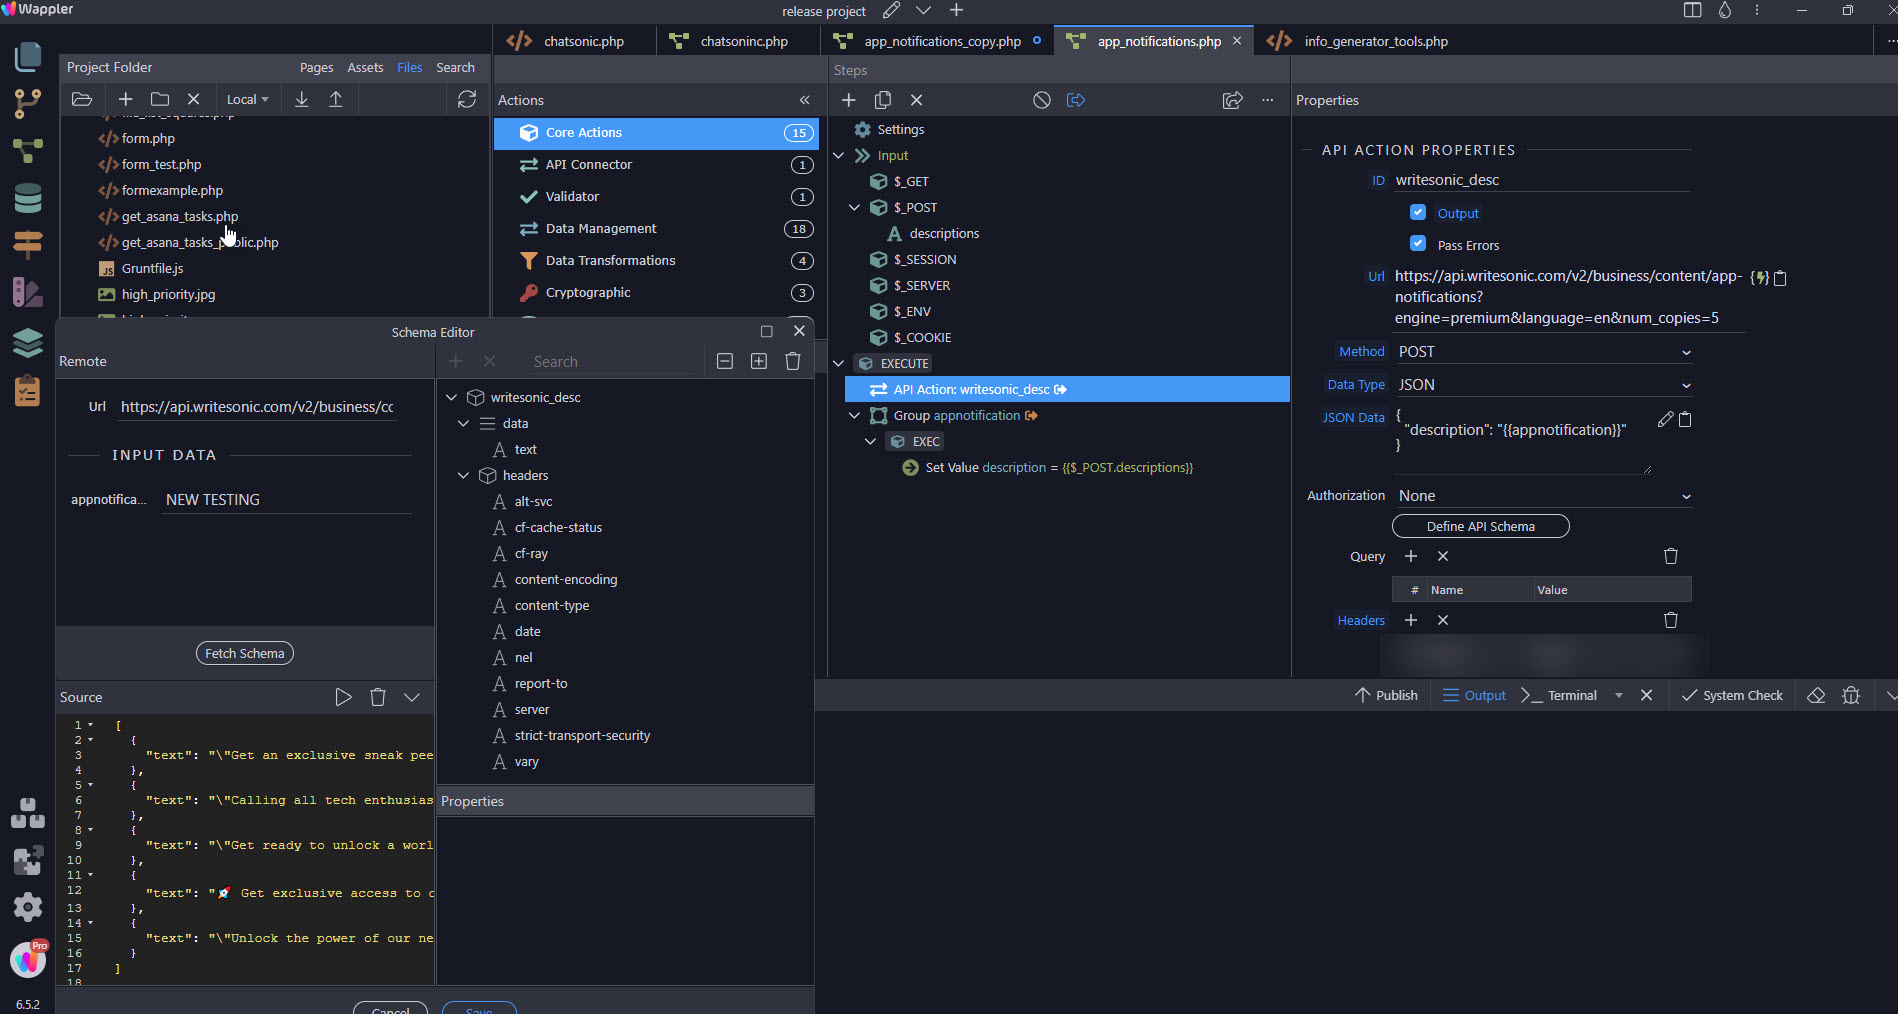Upload files to target icon
The width and height of the screenshot is (1898, 1014).
[x=336, y=100]
